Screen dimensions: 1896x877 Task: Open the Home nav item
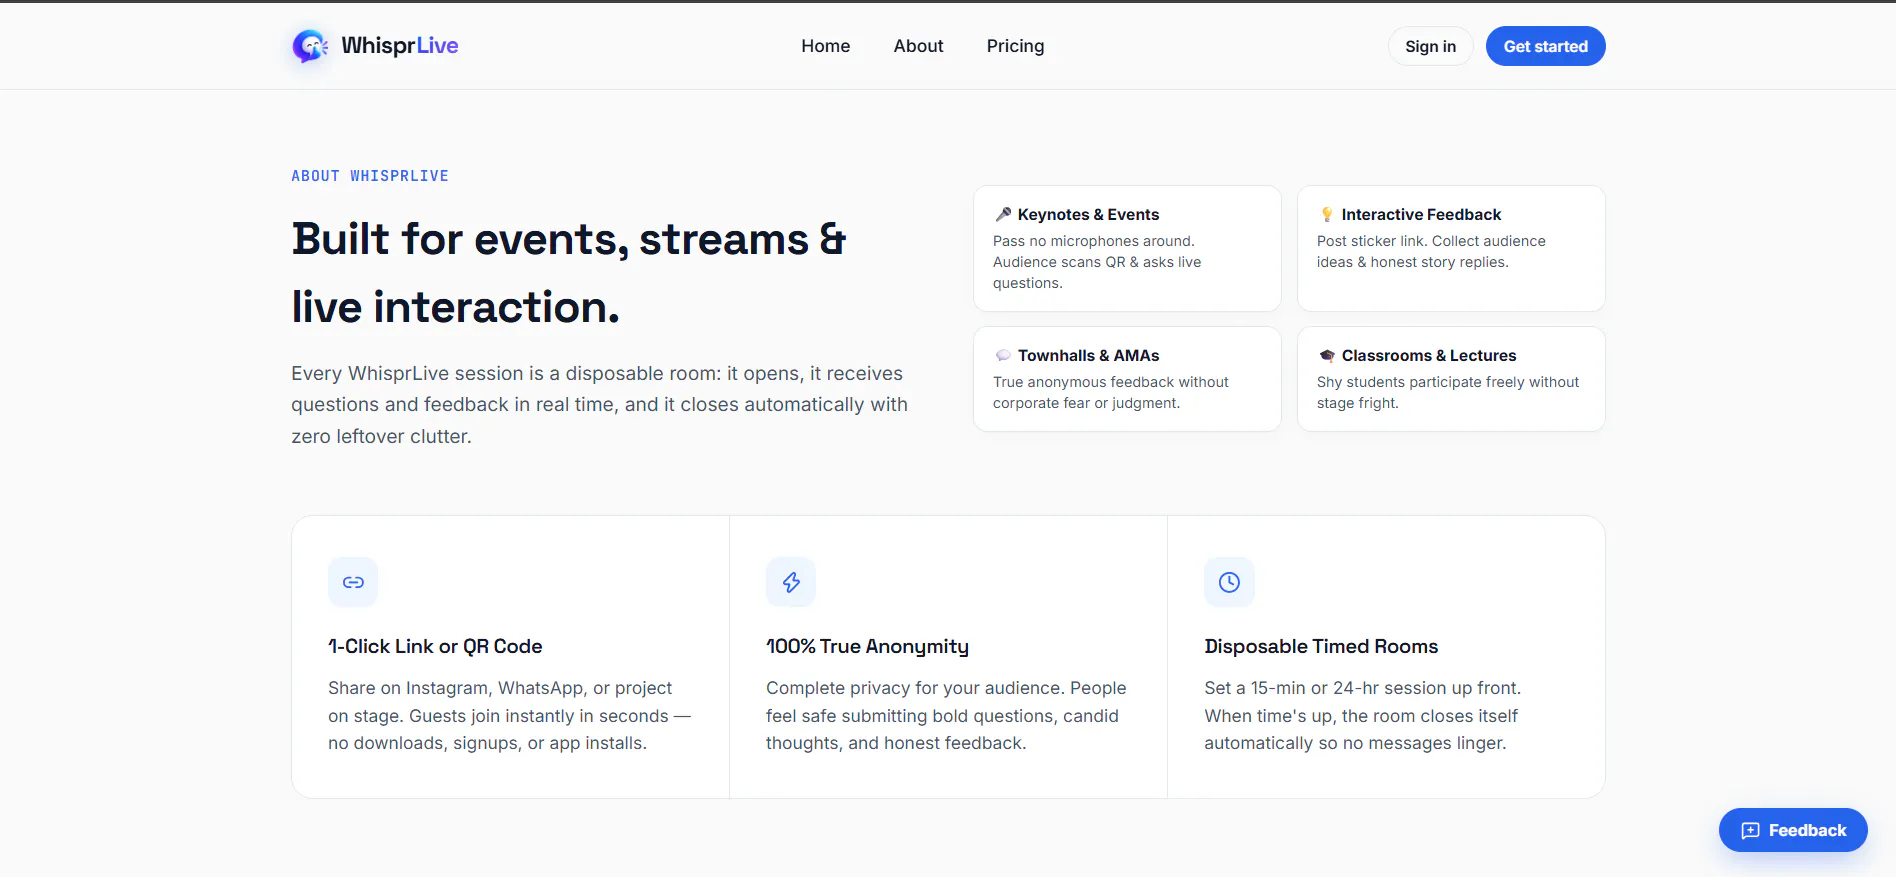(x=825, y=46)
